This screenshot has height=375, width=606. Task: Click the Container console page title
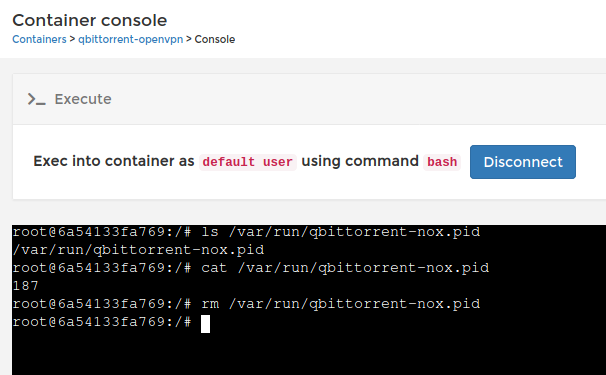click(90, 20)
